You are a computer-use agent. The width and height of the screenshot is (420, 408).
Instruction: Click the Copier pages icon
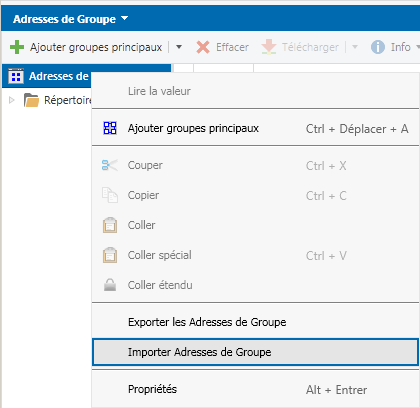click(x=110, y=195)
